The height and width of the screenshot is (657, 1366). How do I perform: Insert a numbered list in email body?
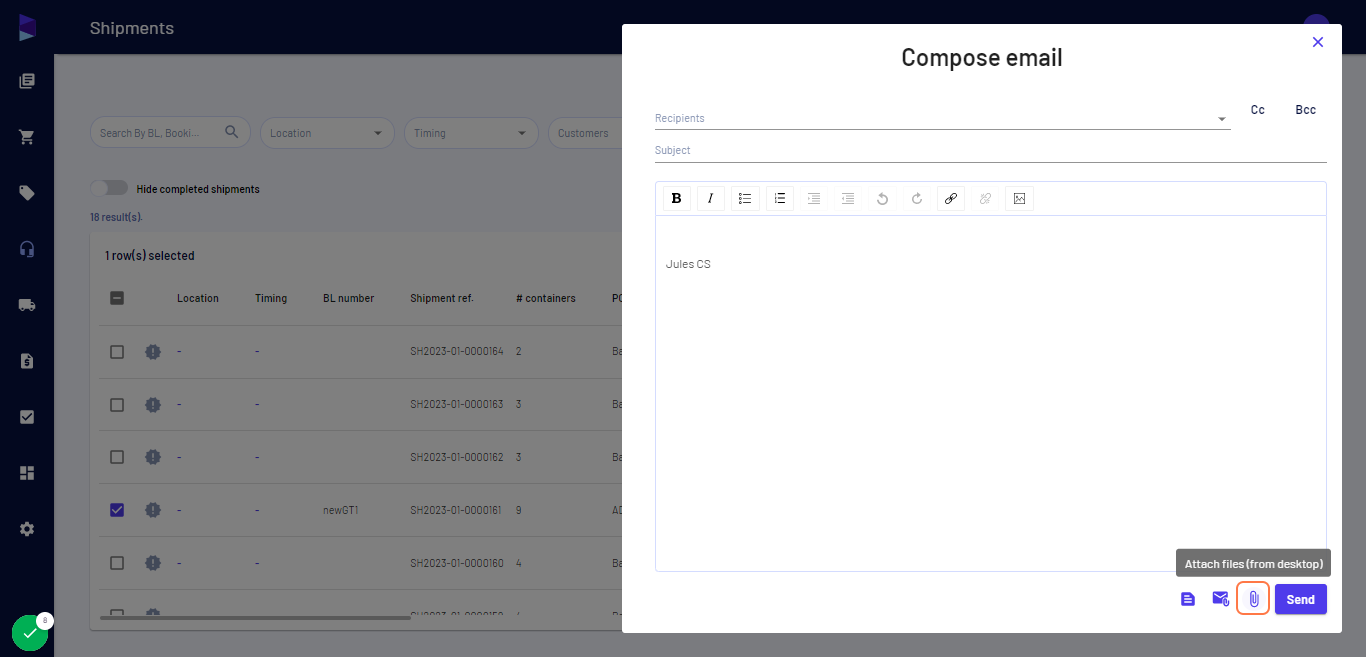(x=780, y=198)
